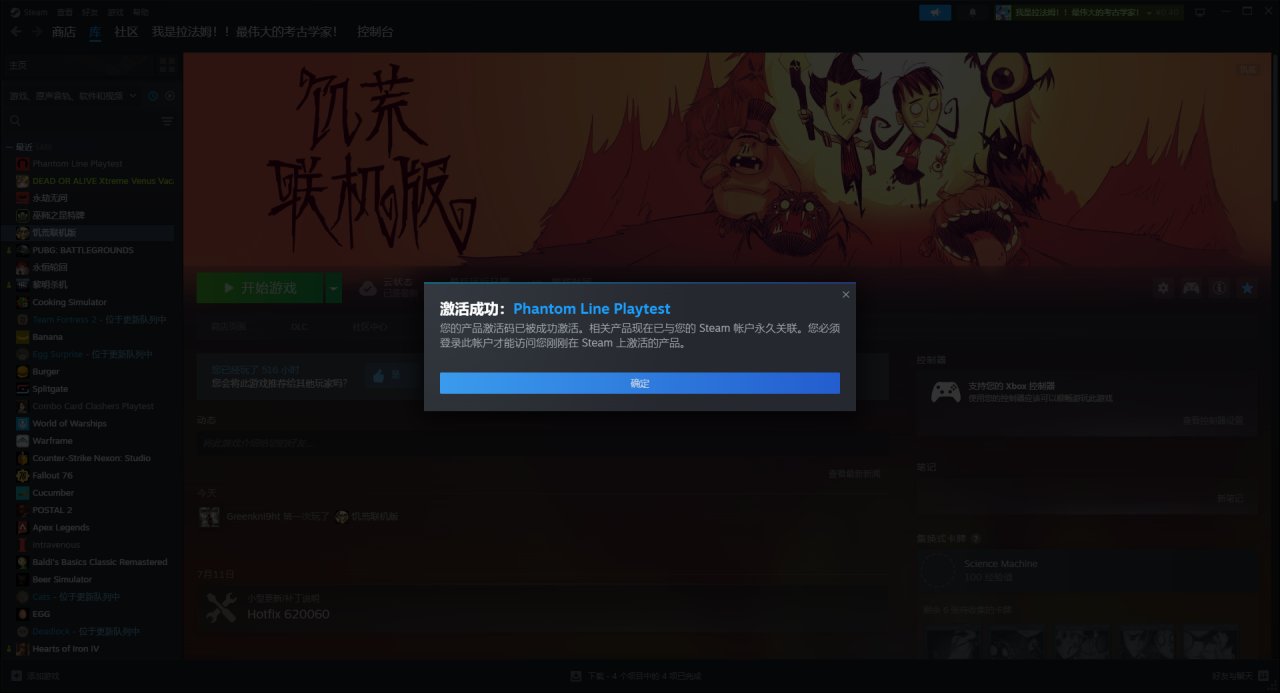1280x693 pixels.
Task: Collapse the 最近 recent section
Action: tap(9, 147)
